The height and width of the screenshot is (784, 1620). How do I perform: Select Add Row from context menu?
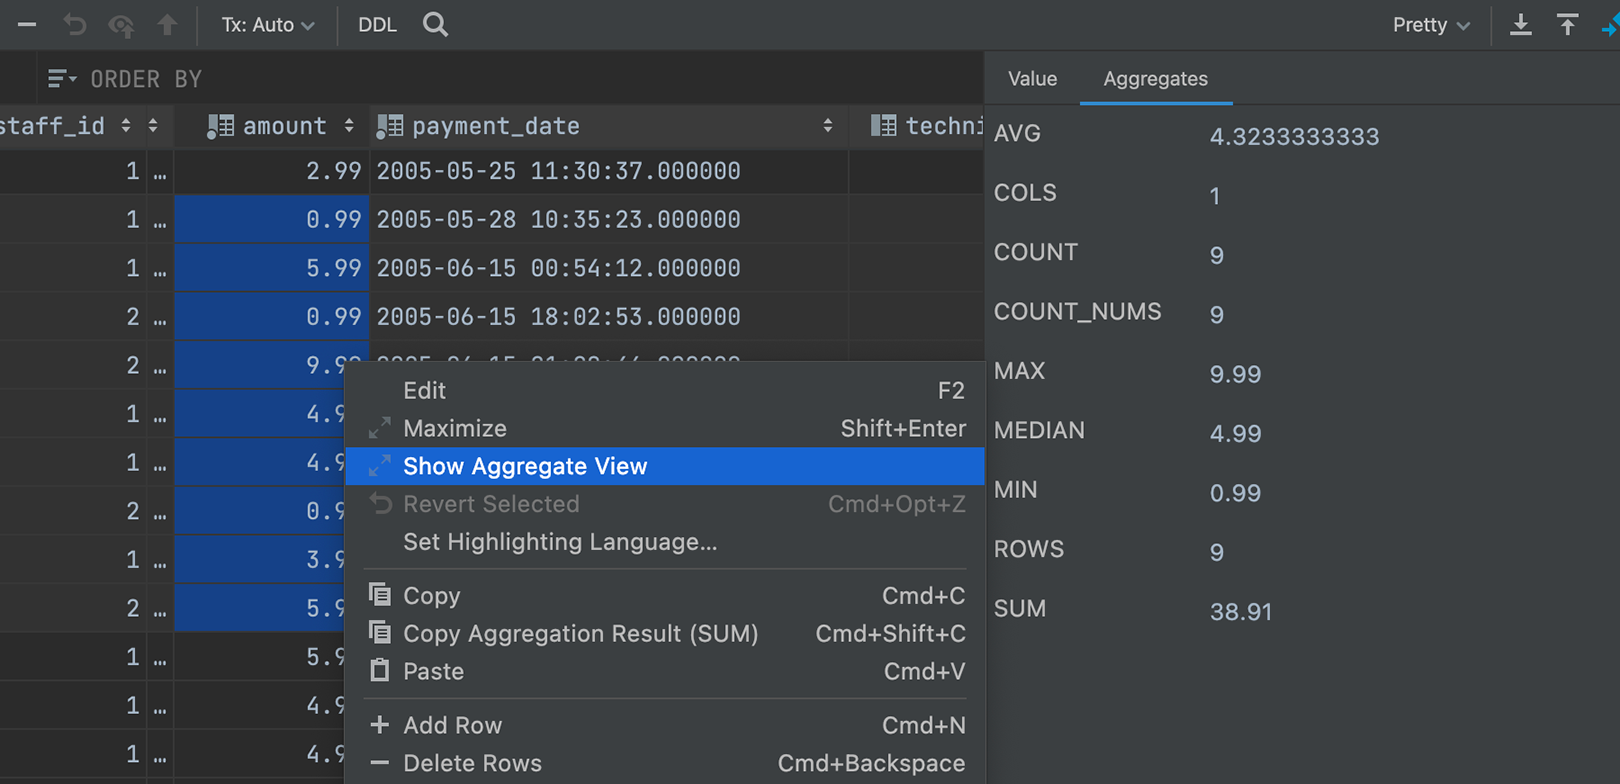click(x=452, y=726)
